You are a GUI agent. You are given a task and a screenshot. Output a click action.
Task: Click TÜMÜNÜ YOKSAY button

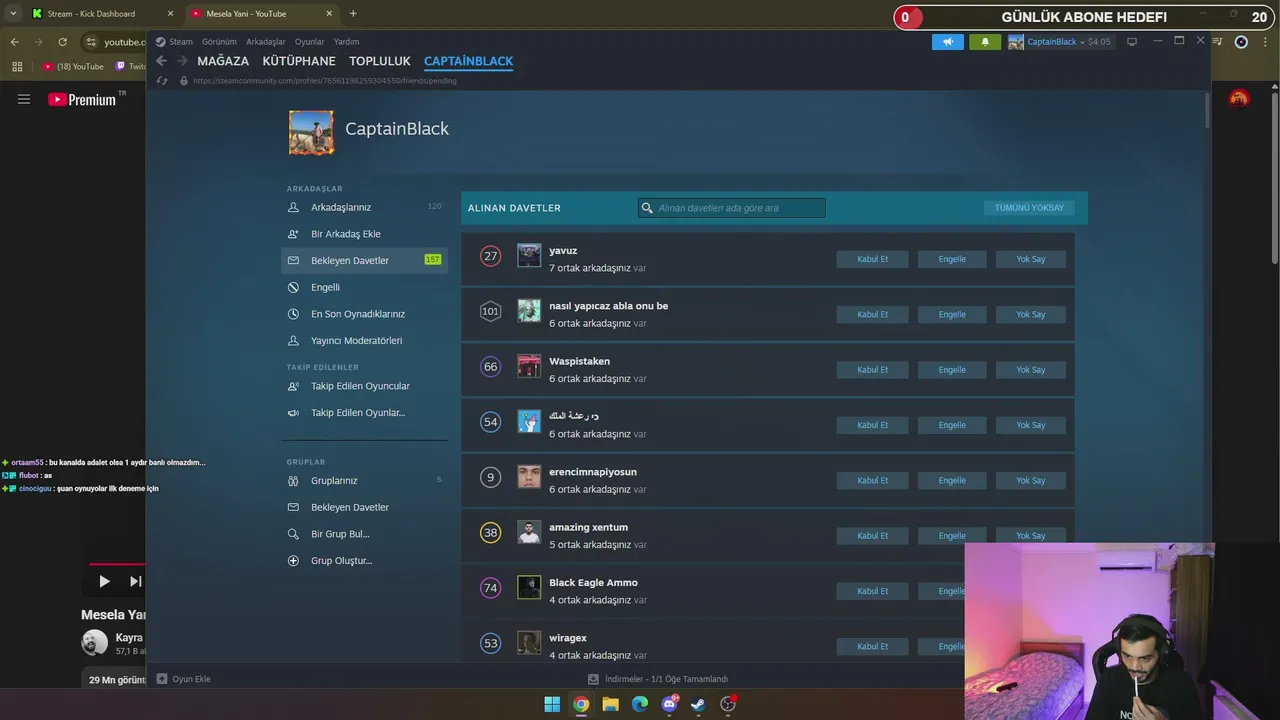1029,208
